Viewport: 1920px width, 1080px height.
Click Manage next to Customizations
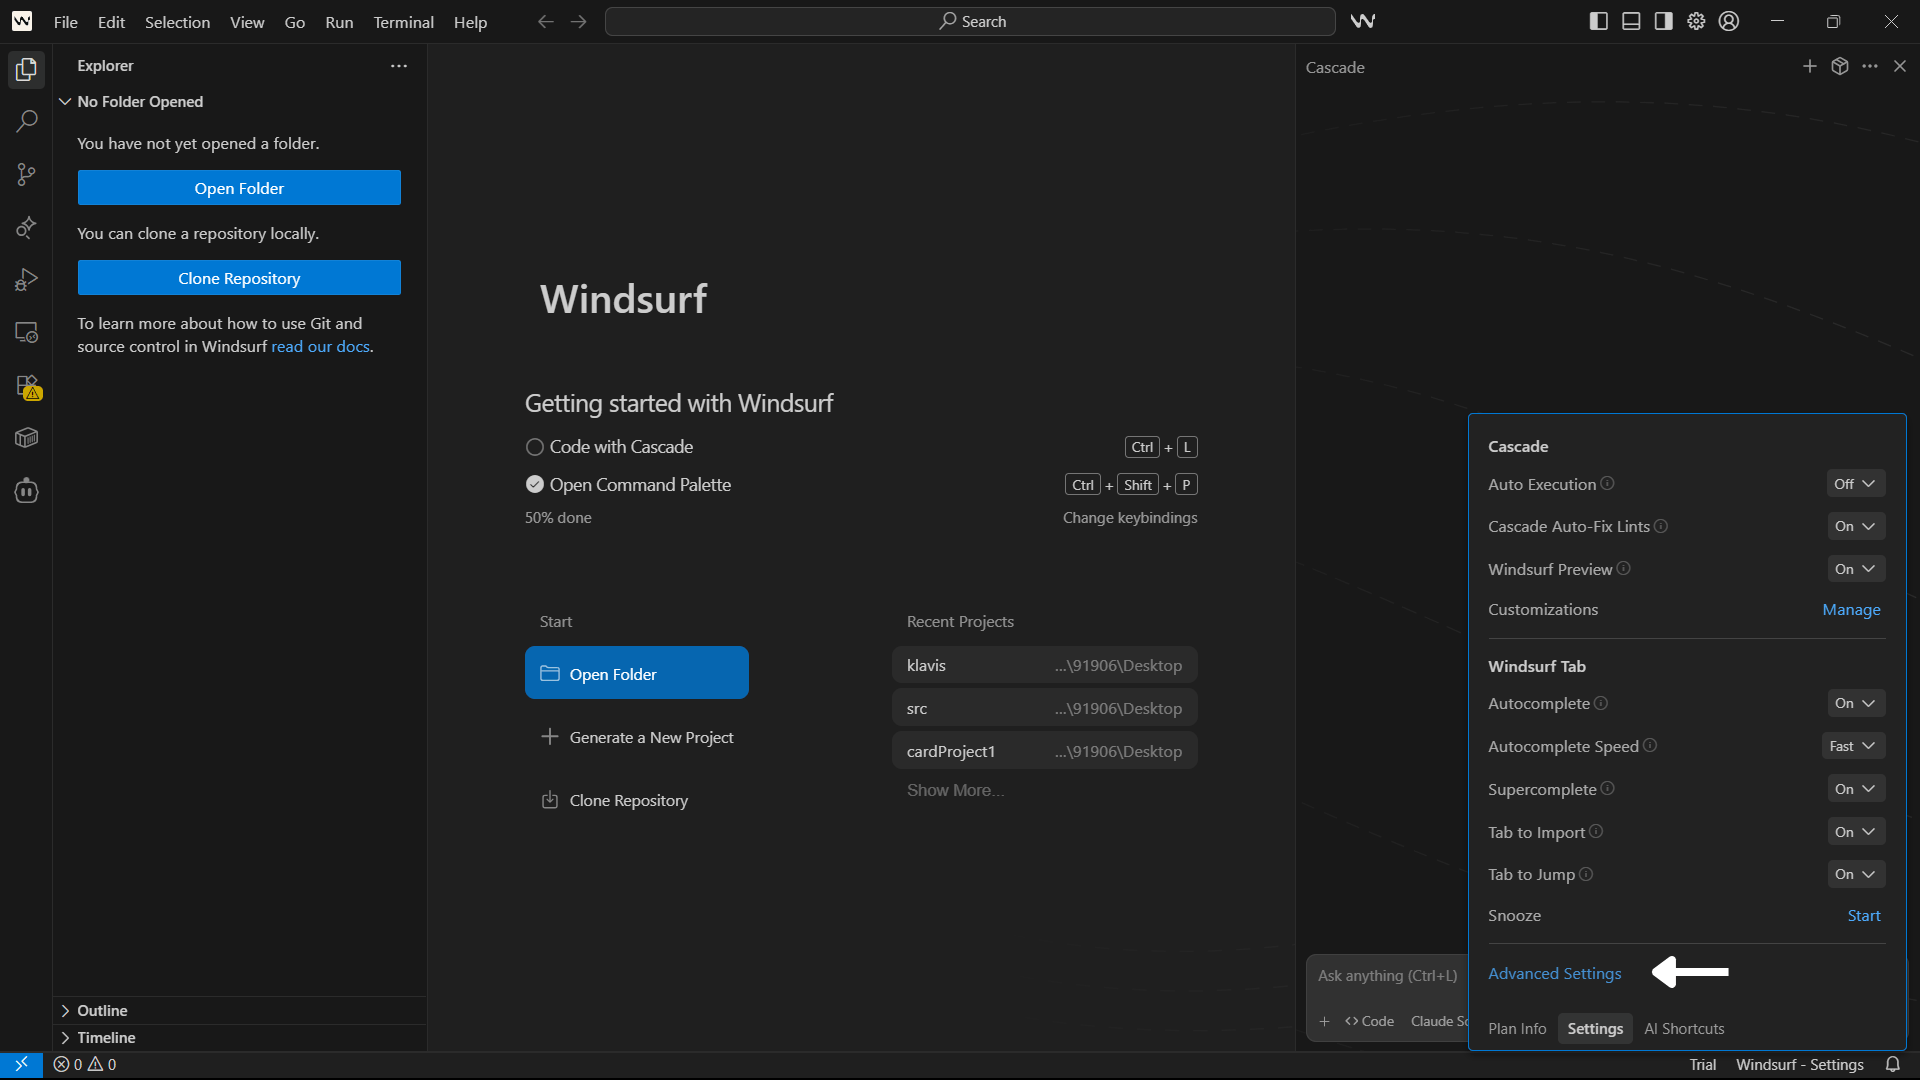pyautogui.click(x=1851, y=609)
